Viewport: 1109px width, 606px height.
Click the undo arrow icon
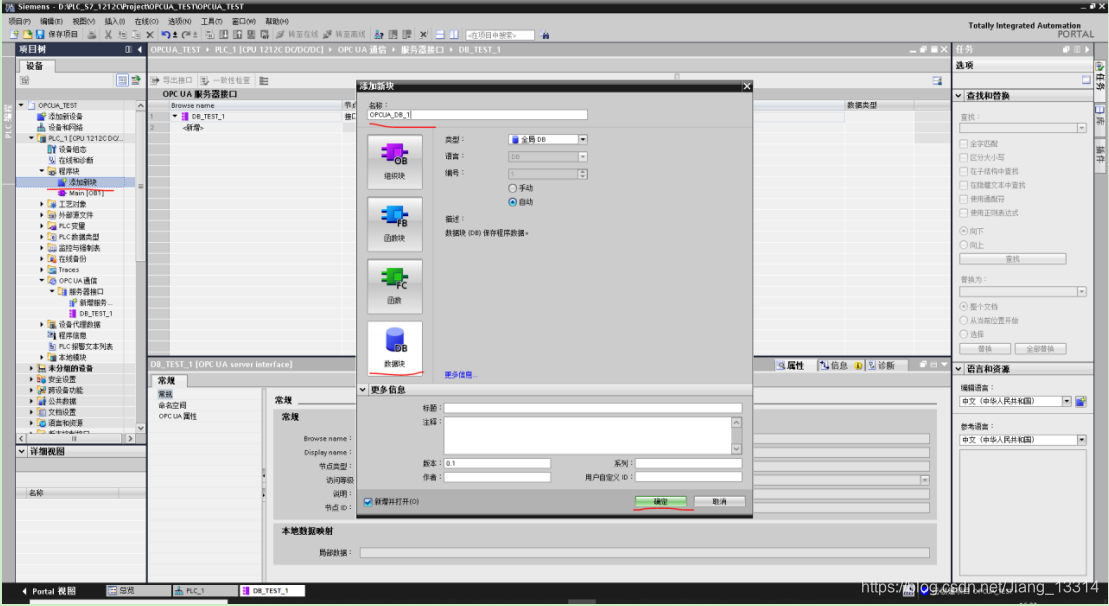point(166,34)
